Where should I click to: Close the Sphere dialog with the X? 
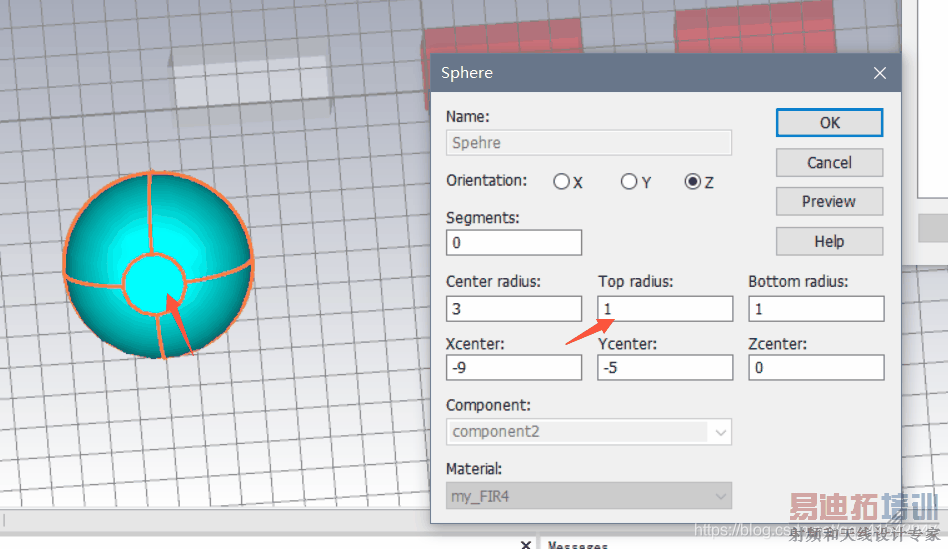[x=880, y=73]
